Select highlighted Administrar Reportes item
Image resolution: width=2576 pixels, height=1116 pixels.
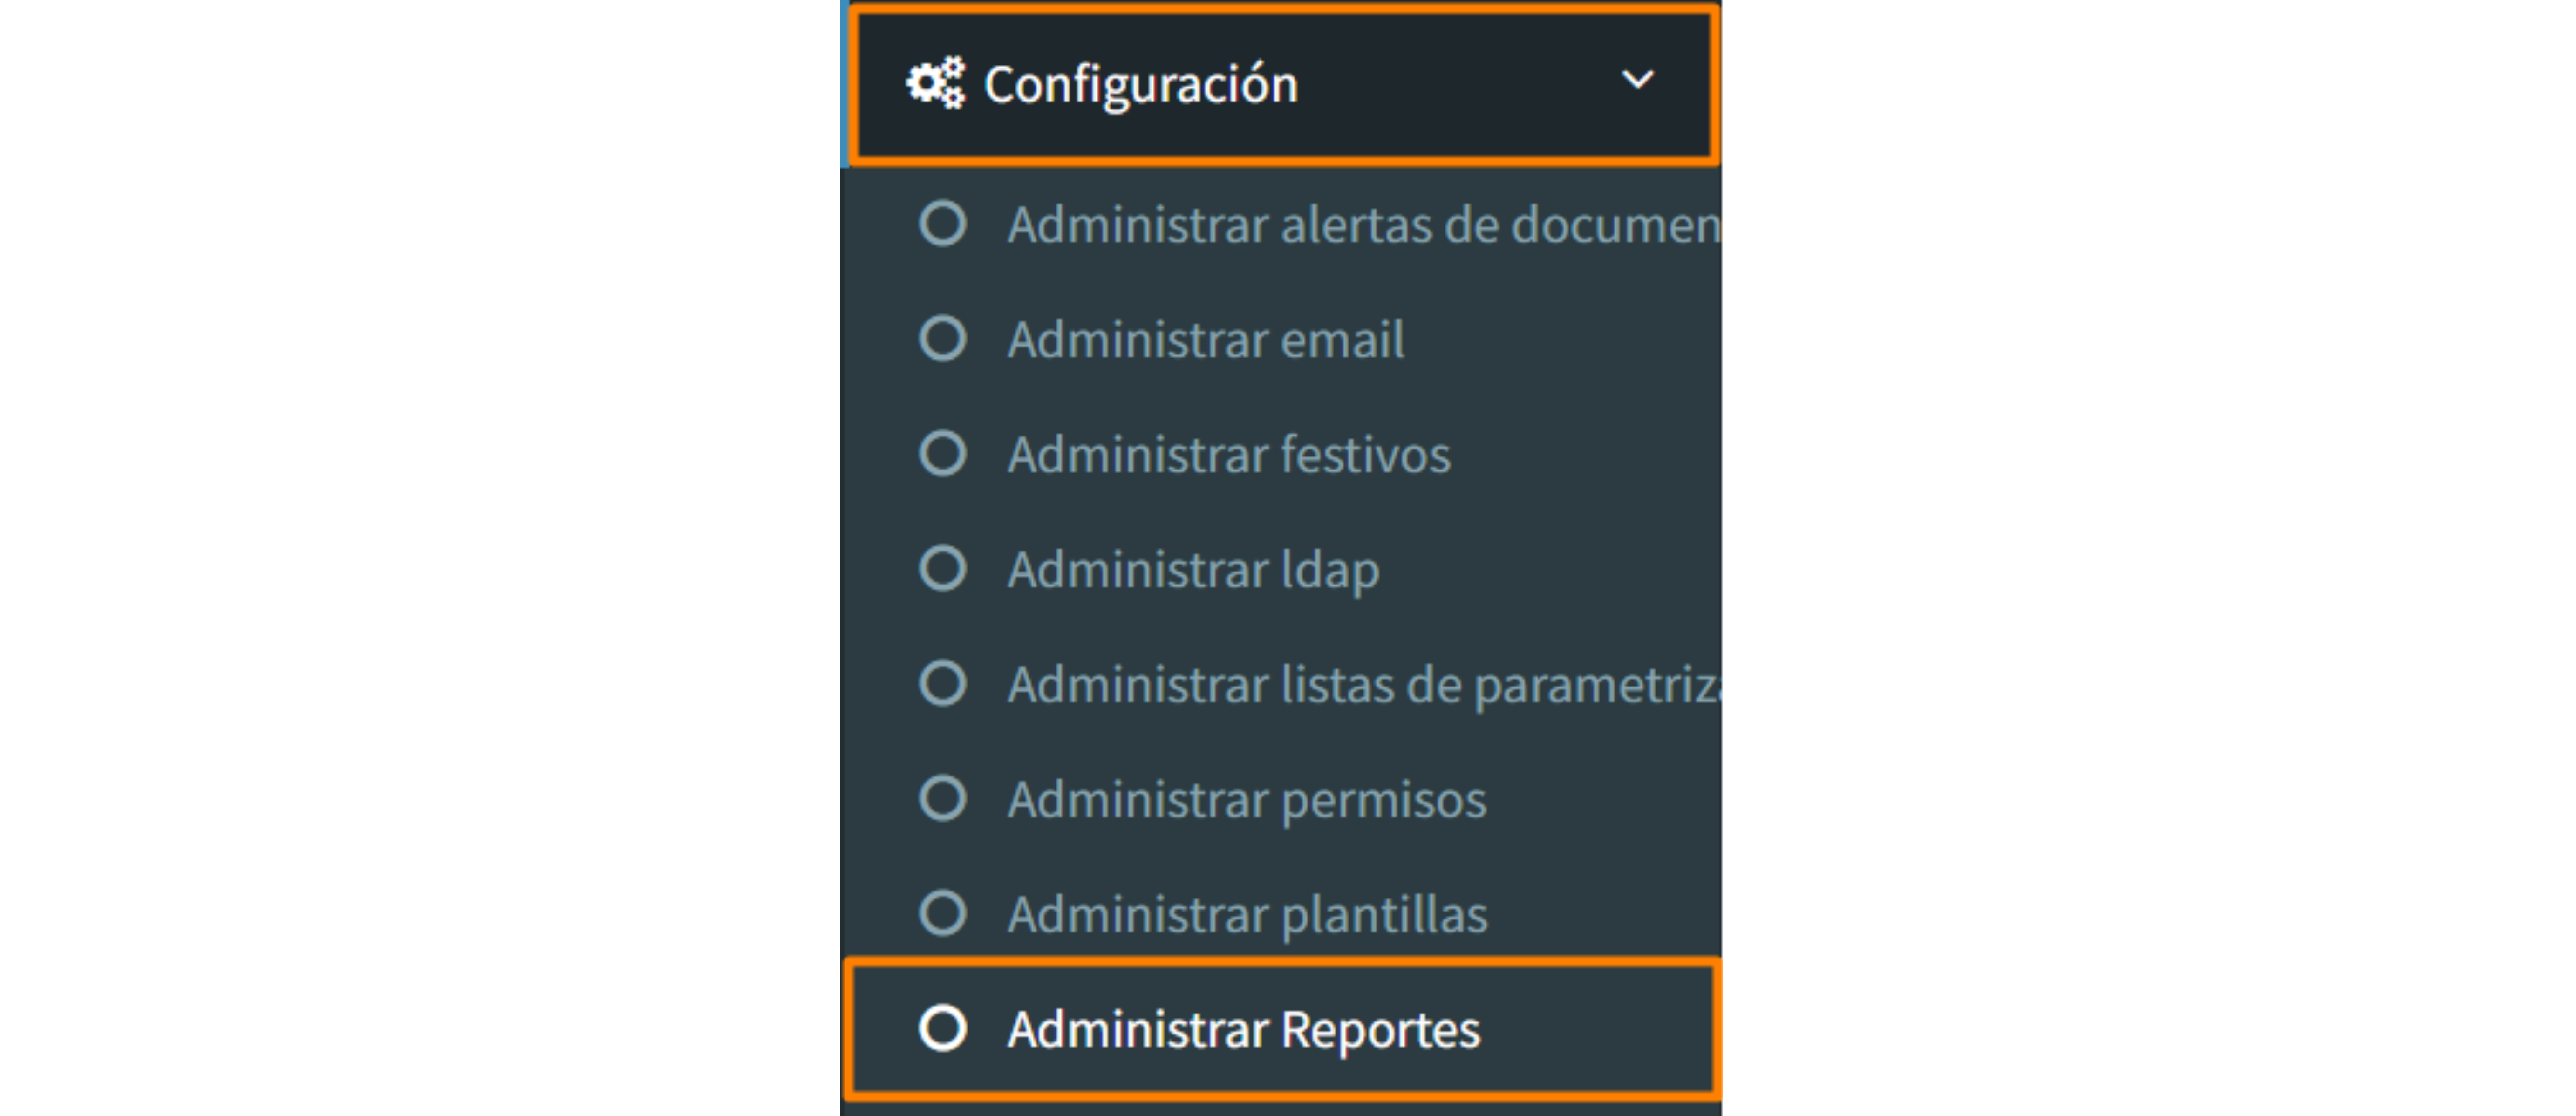pyautogui.click(x=1282, y=1029)
